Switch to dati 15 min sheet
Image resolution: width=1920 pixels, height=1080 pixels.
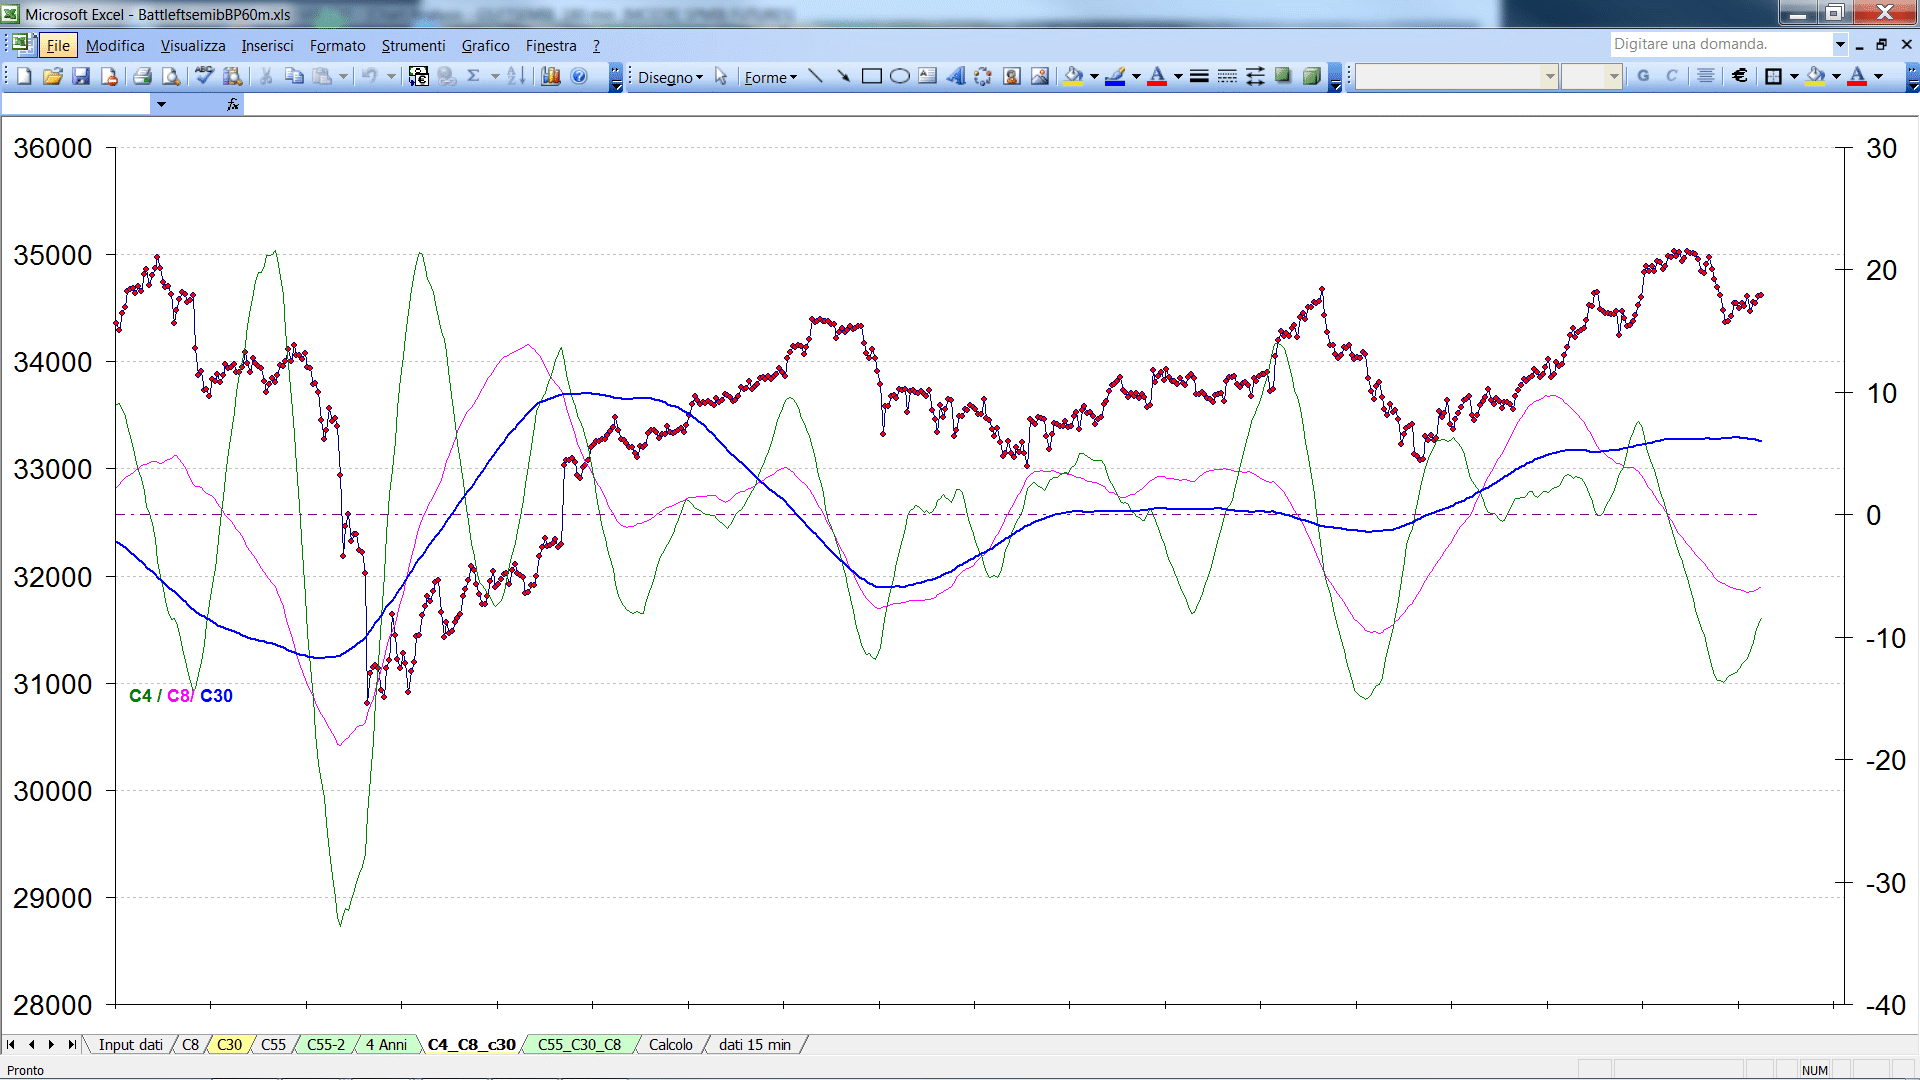754,1044
